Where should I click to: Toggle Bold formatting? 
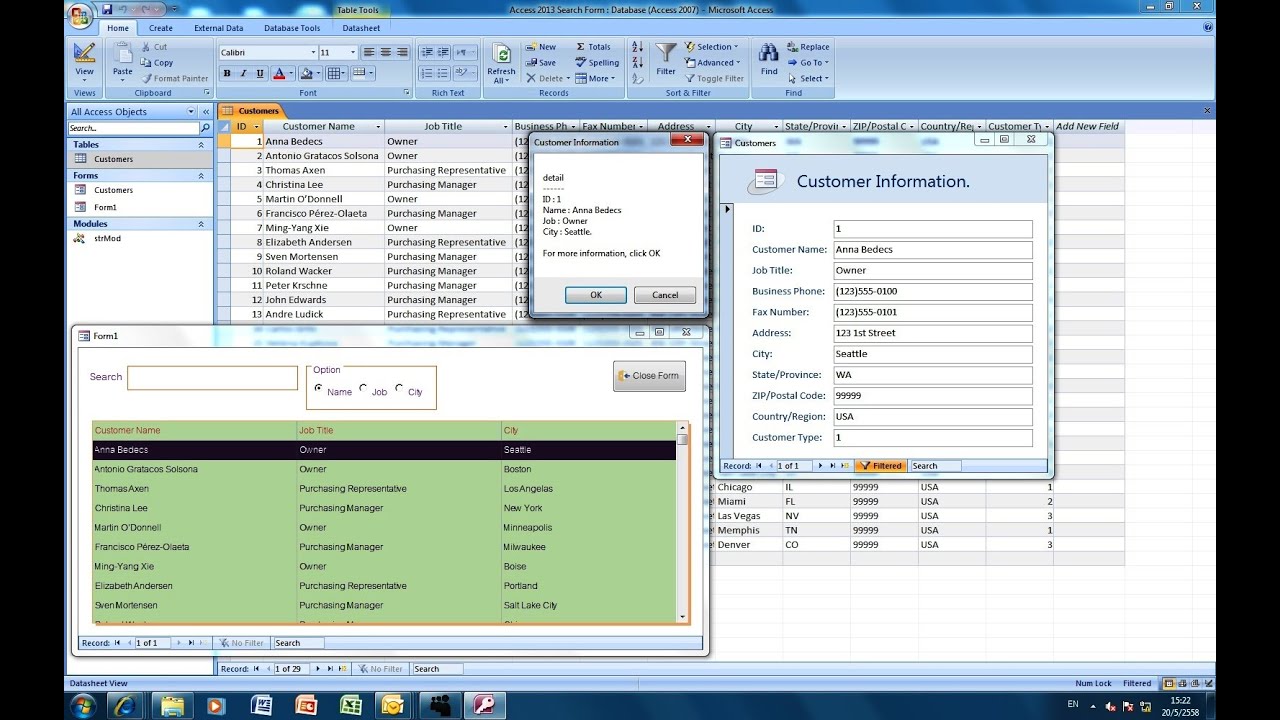coord(227,73)
